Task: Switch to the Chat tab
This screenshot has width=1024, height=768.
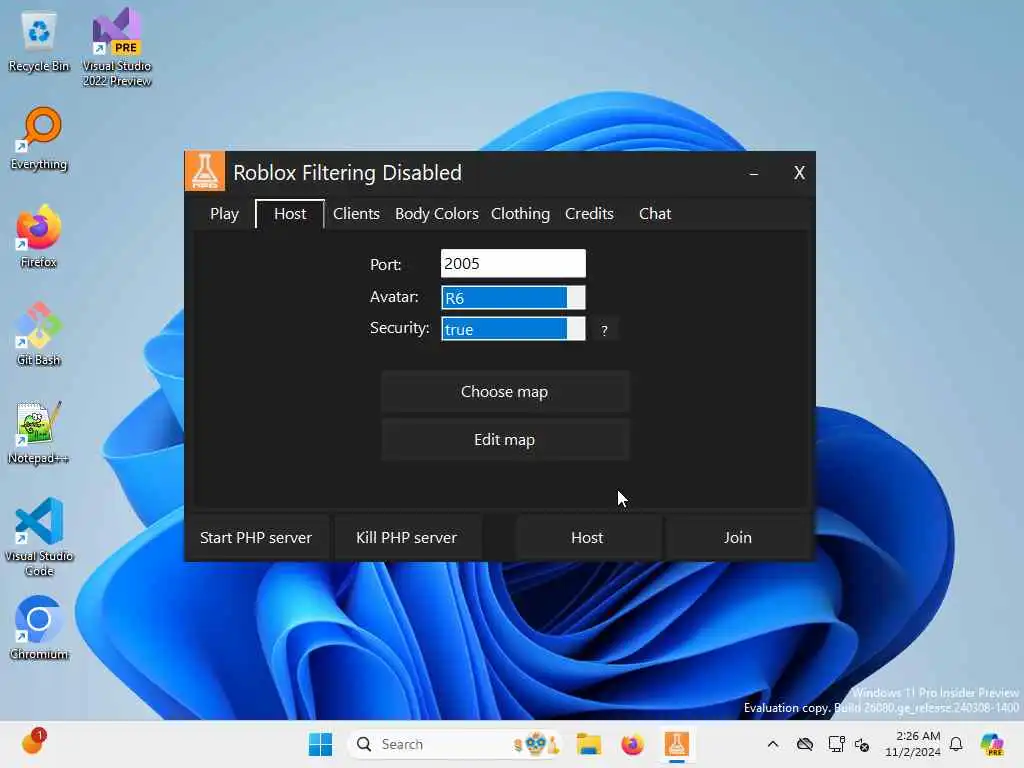Action: 654,214
